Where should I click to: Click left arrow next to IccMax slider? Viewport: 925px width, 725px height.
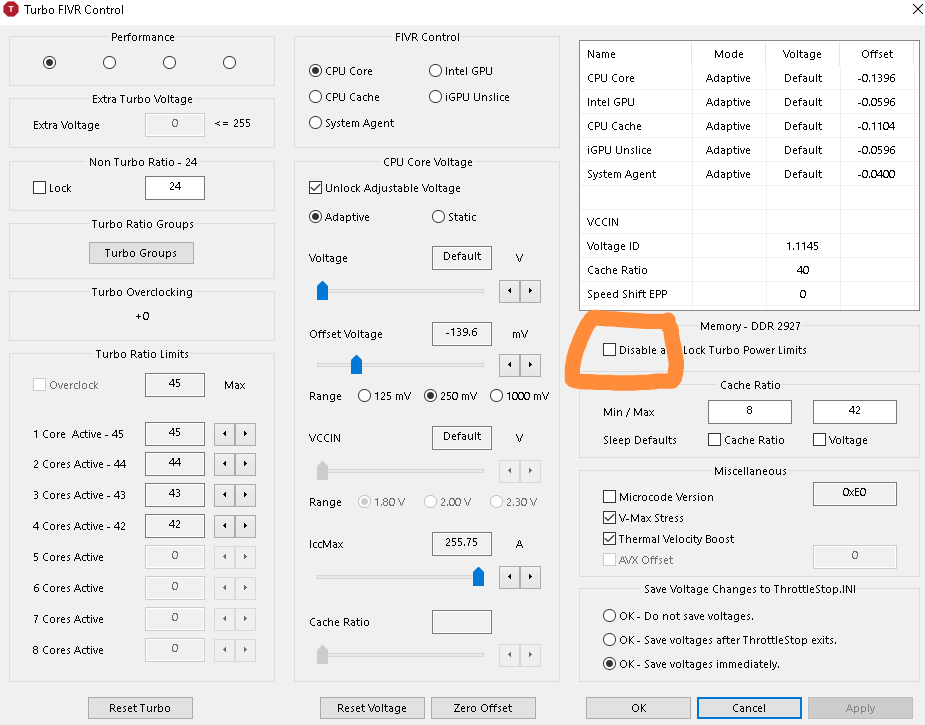click(510, 578)
